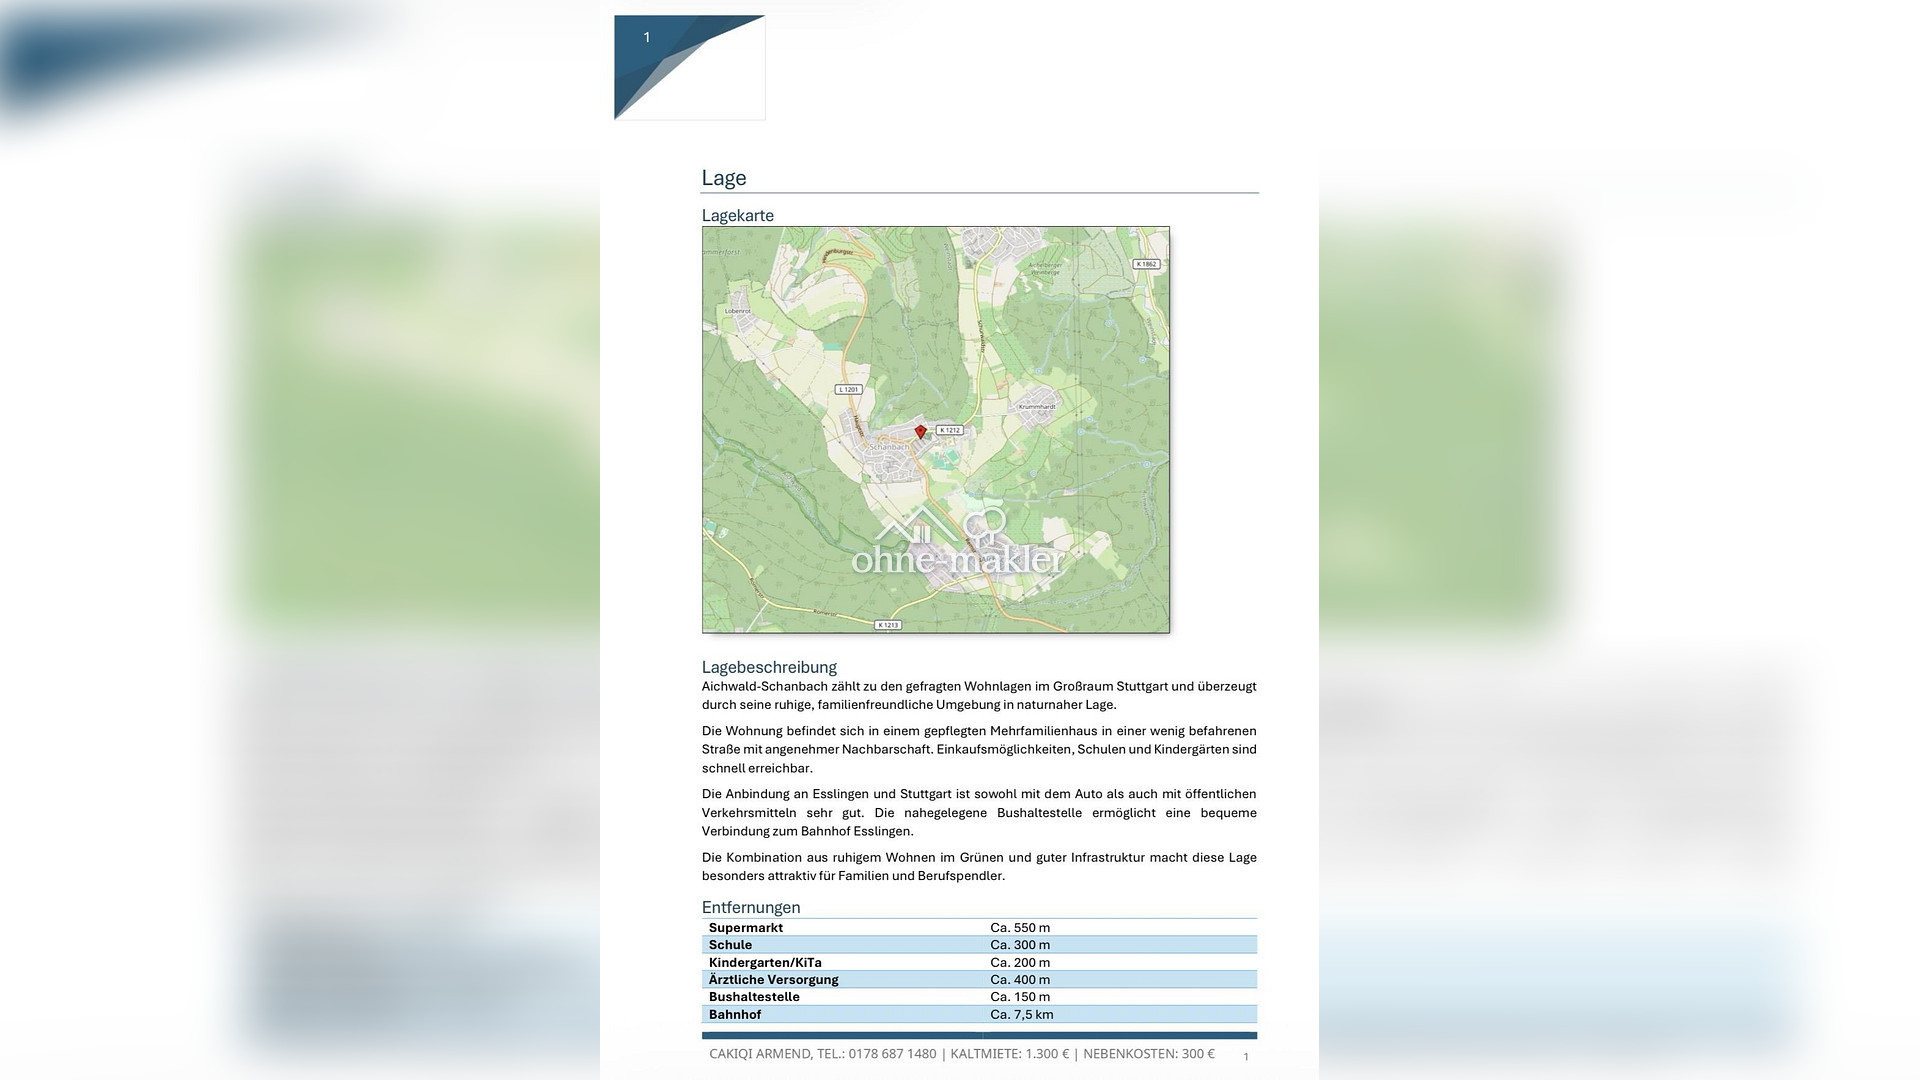The height and width of the screenshot is (1080, 1920).
Task: Click the K 1862 road label on map
Action: point(1146,264)
